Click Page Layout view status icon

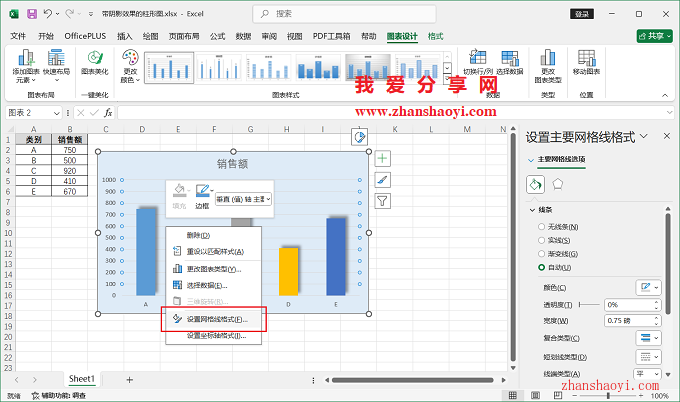(x=536, y=395)
